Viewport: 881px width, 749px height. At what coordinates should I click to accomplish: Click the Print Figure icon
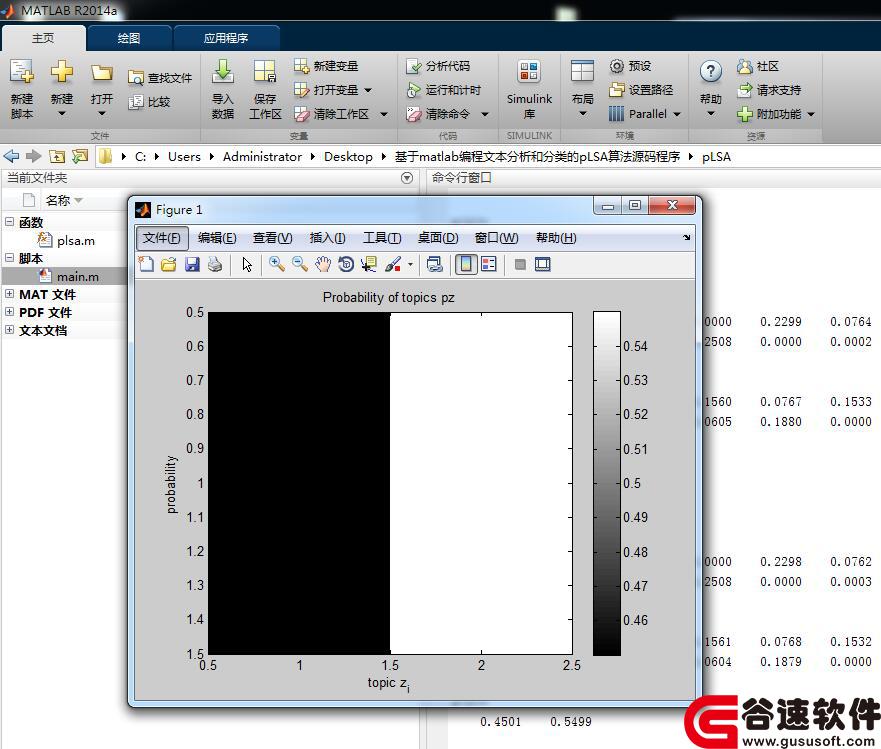215,264
